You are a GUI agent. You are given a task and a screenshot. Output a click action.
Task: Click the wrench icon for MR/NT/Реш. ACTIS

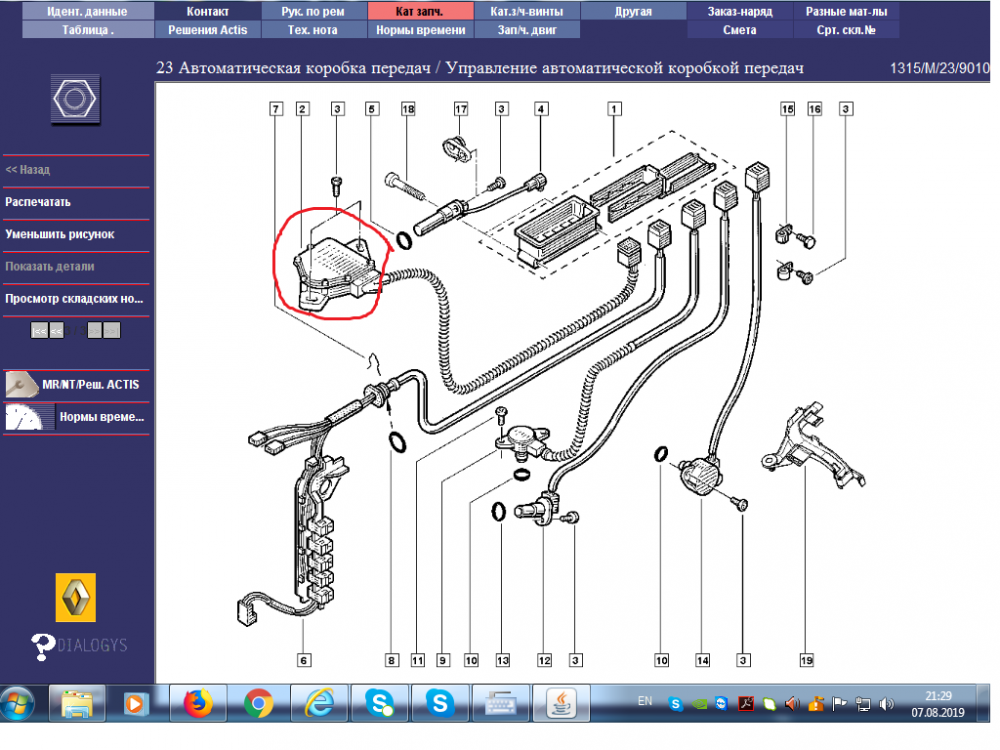click(x=21, y=385)
